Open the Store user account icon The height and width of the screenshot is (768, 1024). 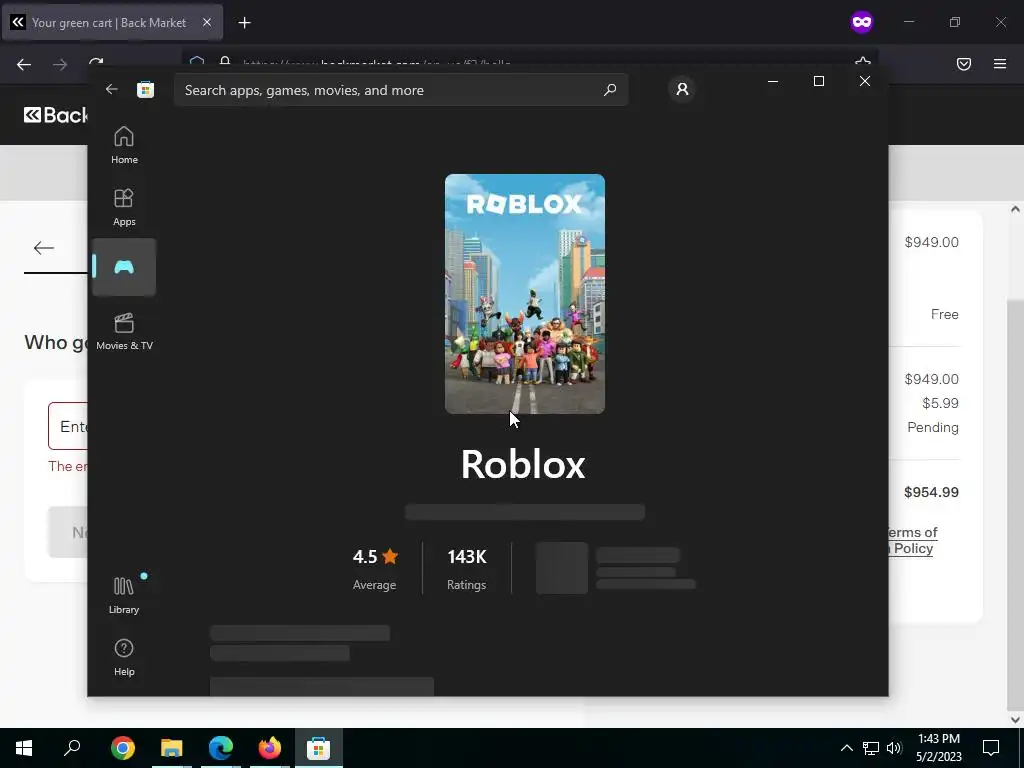(682, 89)
